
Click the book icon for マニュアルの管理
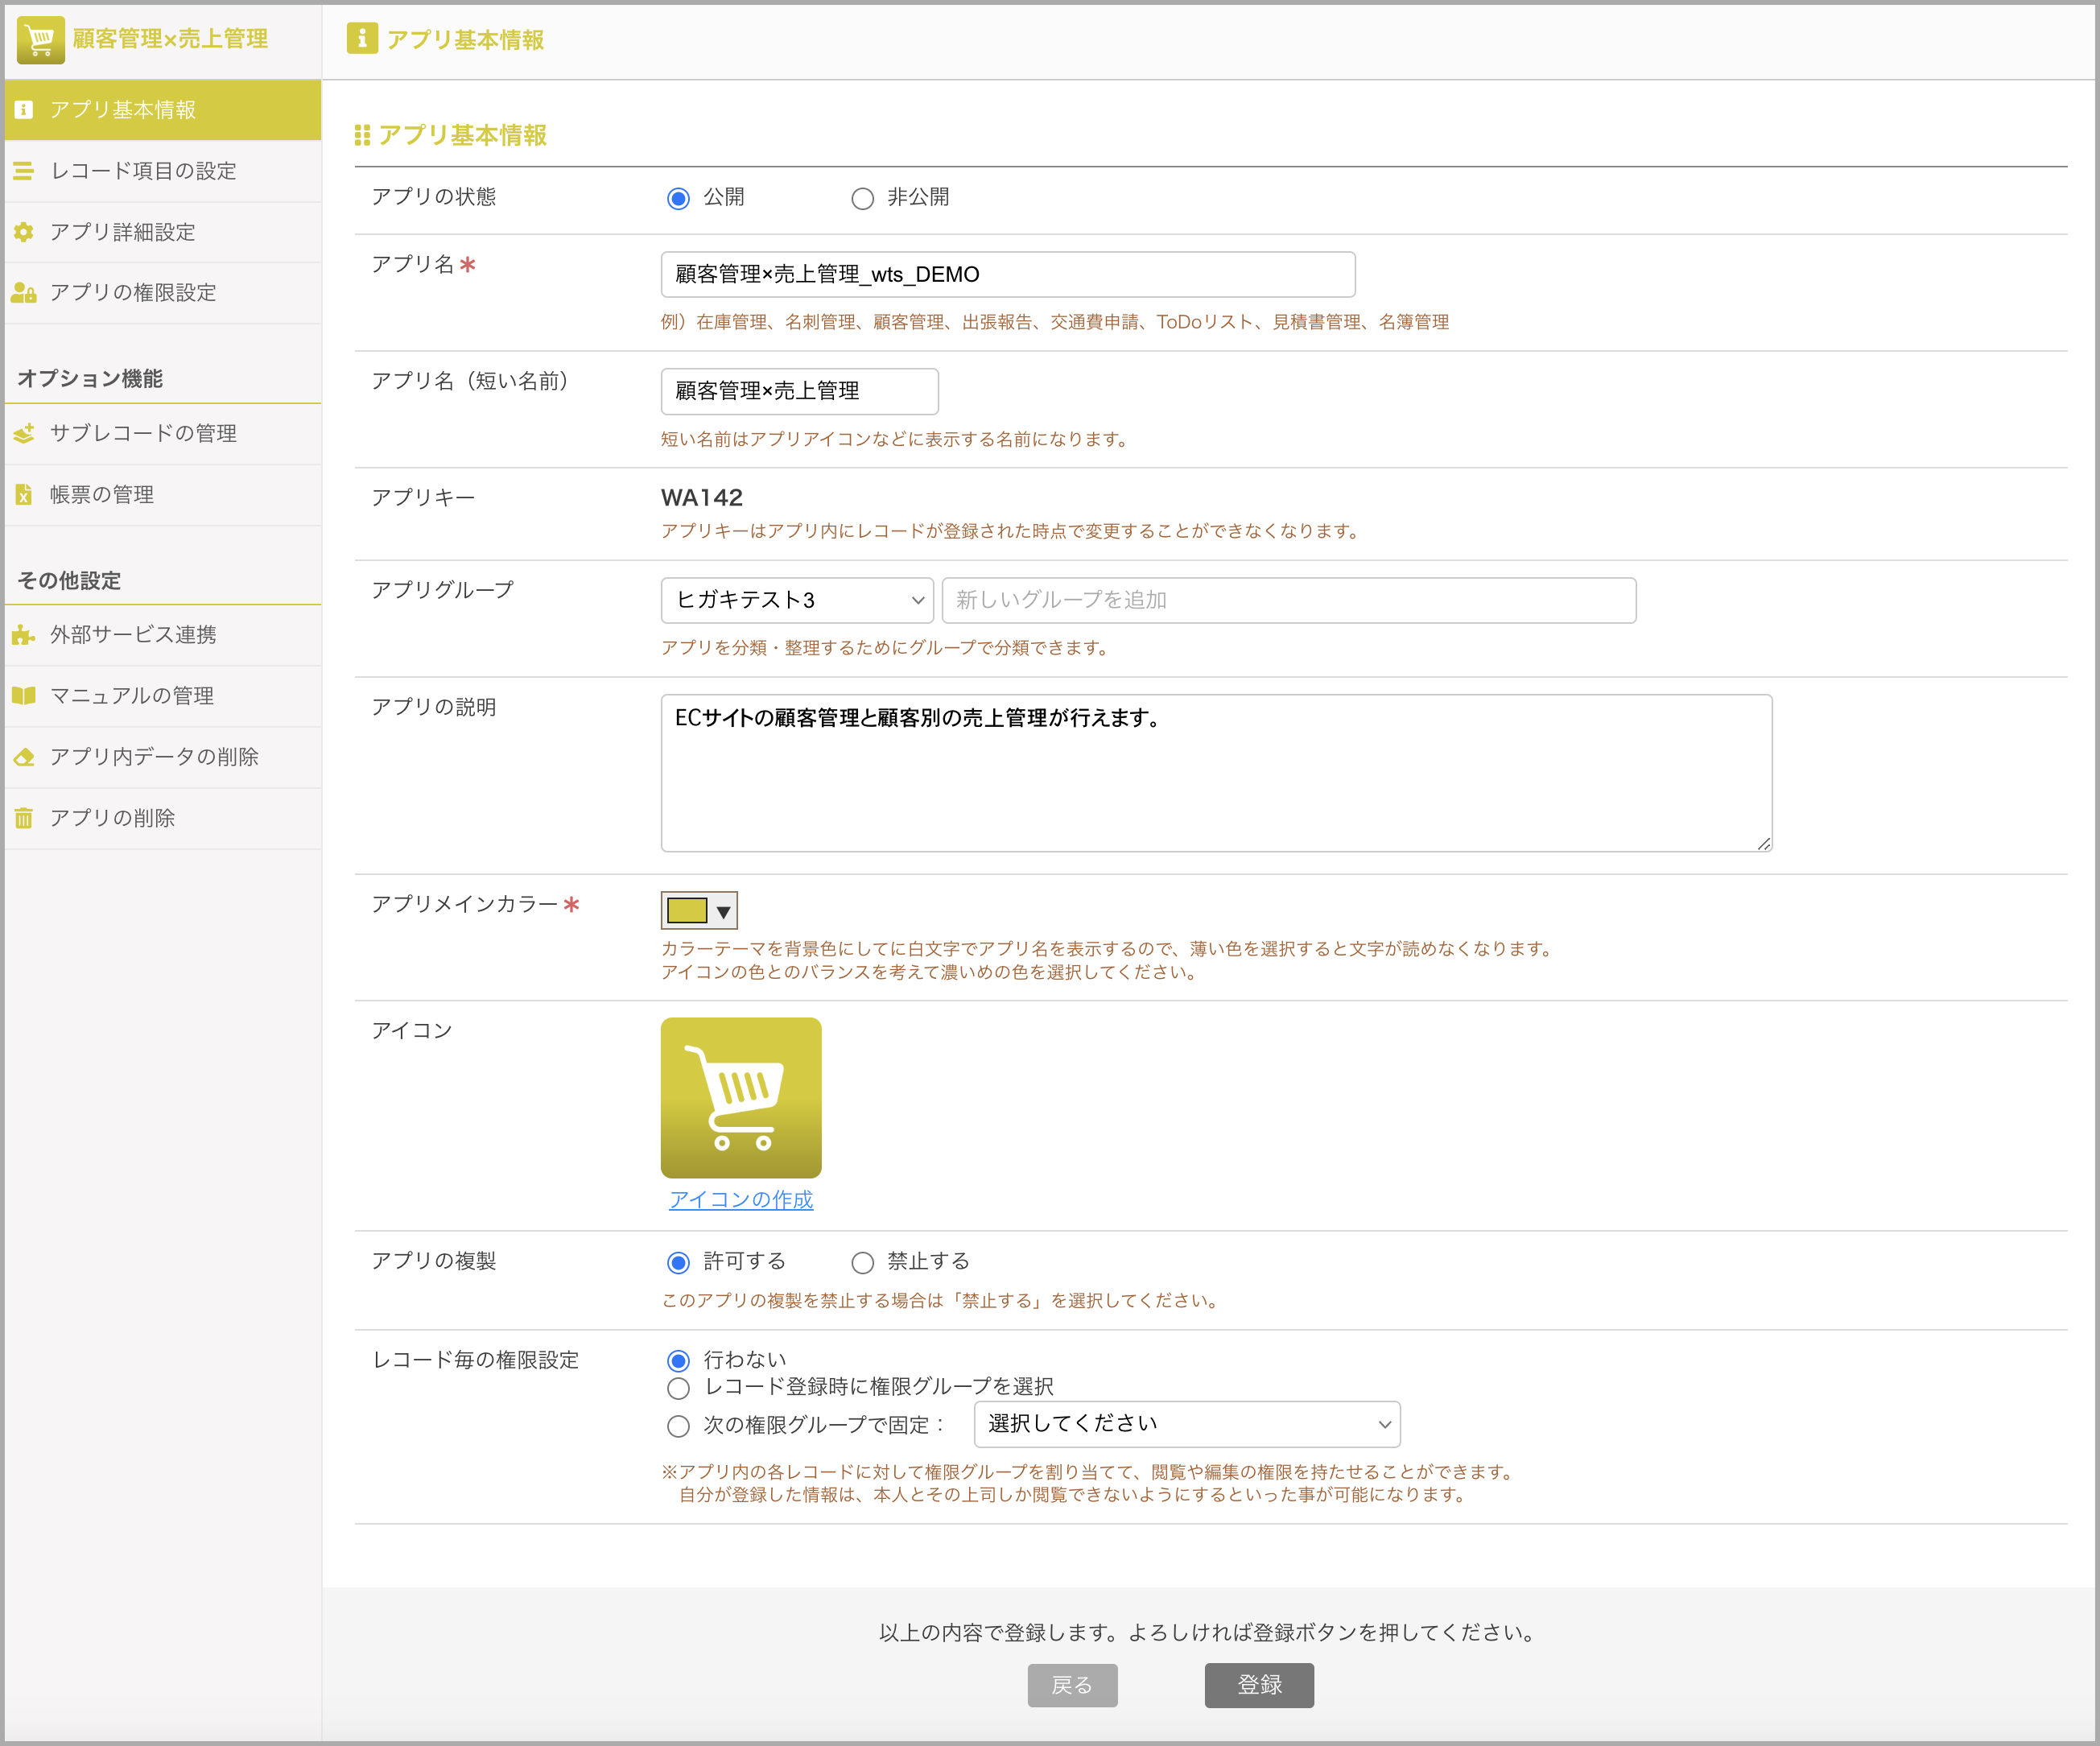click(x=24, y=696)
